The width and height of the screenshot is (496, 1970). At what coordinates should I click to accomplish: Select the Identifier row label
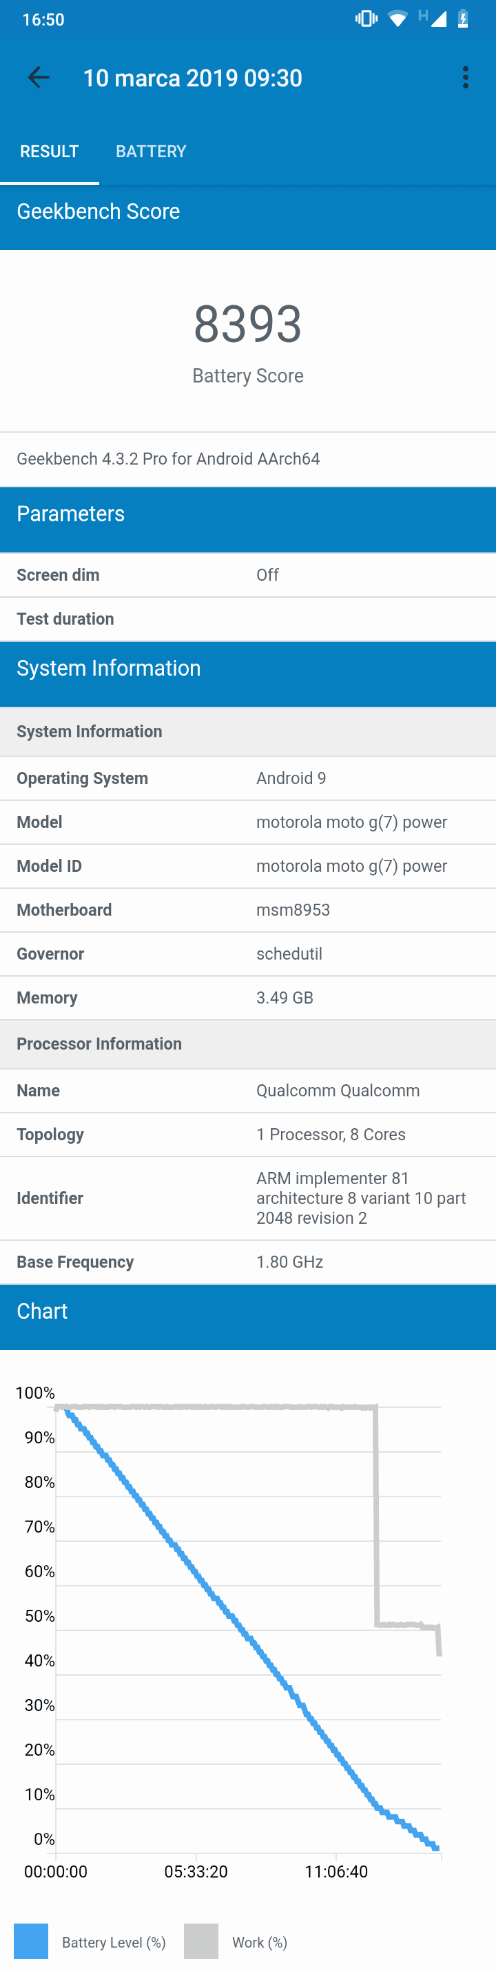(50, 1198)
